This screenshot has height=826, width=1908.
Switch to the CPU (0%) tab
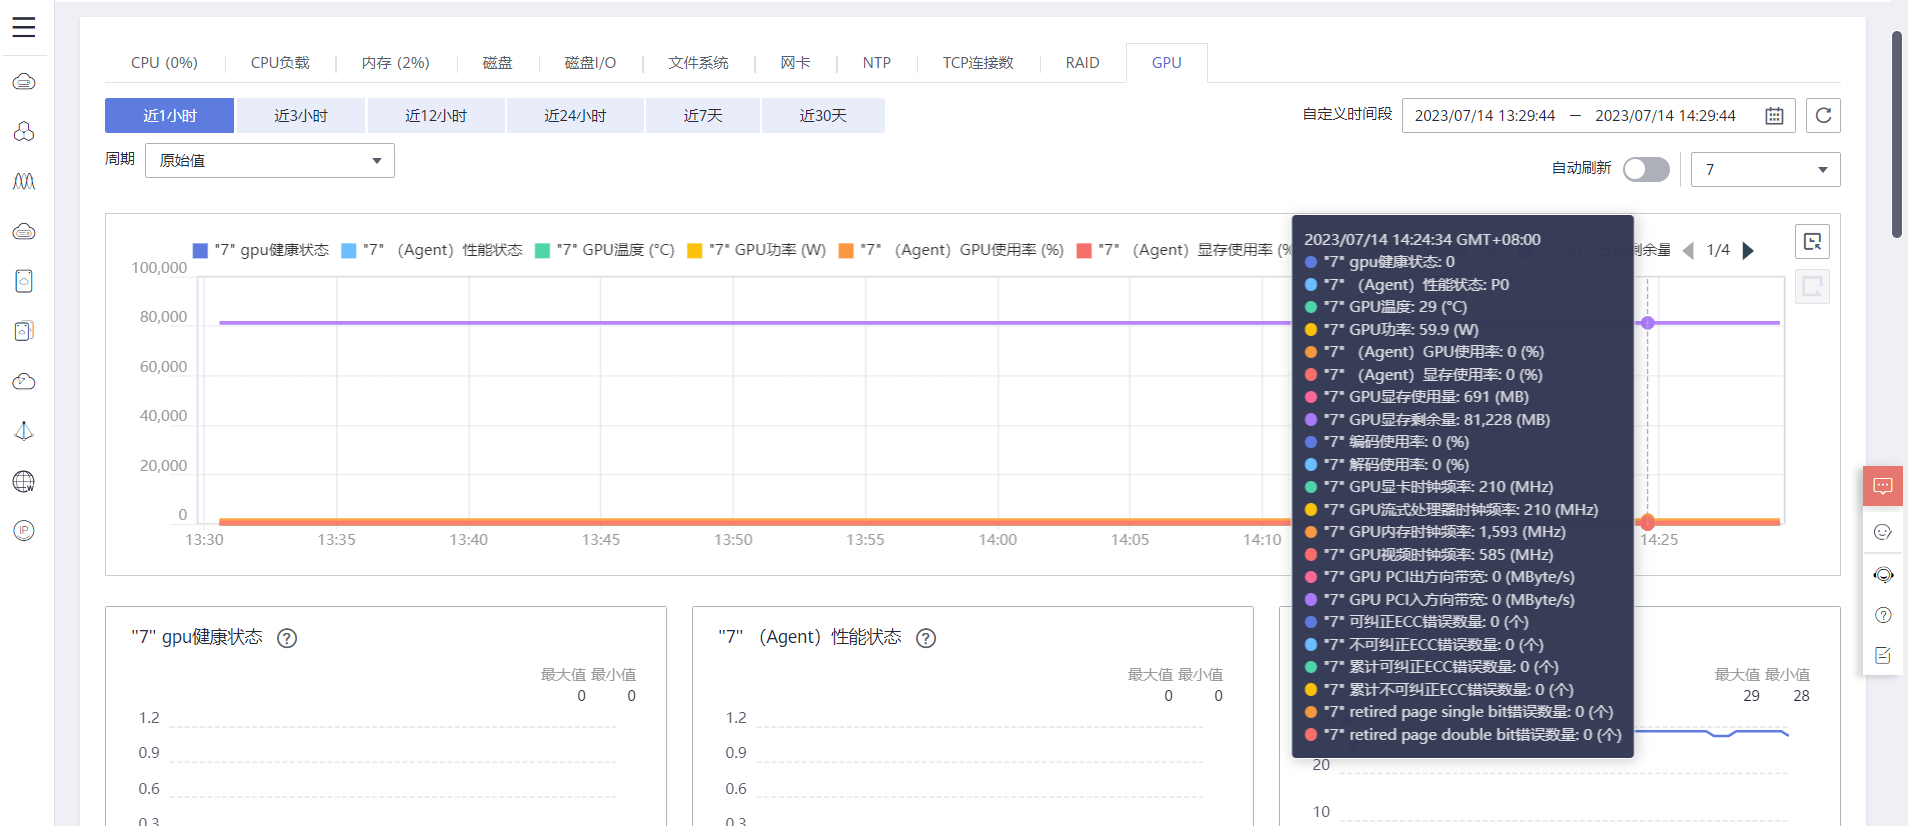coord(164,62)
